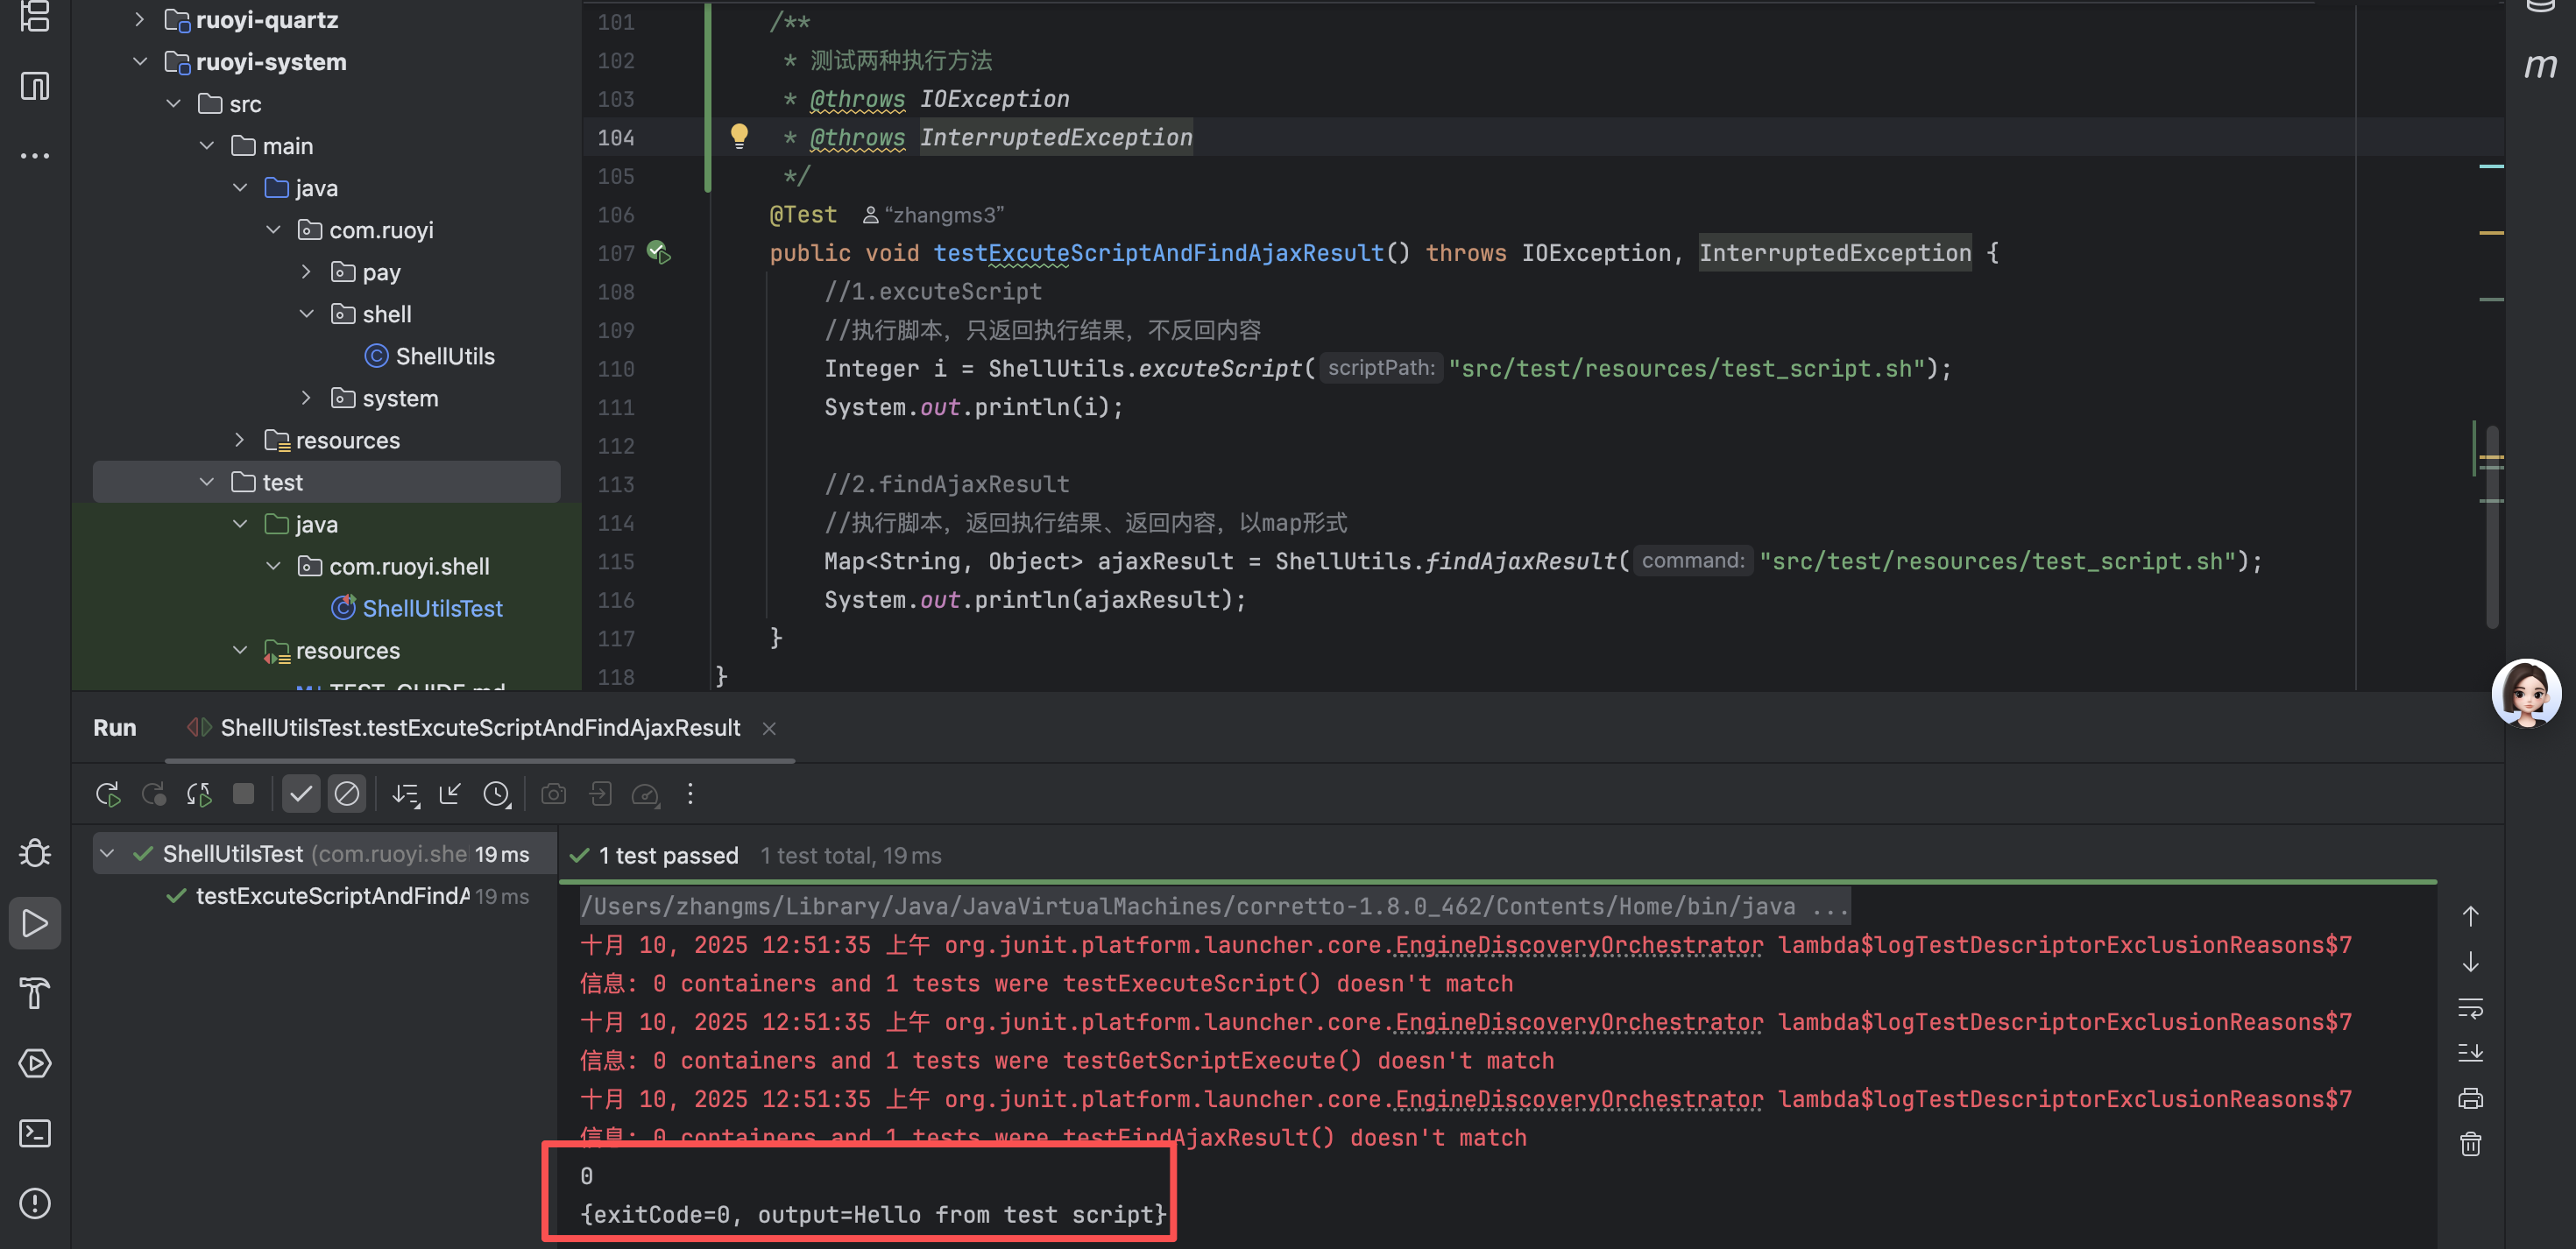Select the ShellUtilsTest.testExcuteScriptAndFindAjaxResult run tab
Screen dimensions: 2576x1249
479,728
